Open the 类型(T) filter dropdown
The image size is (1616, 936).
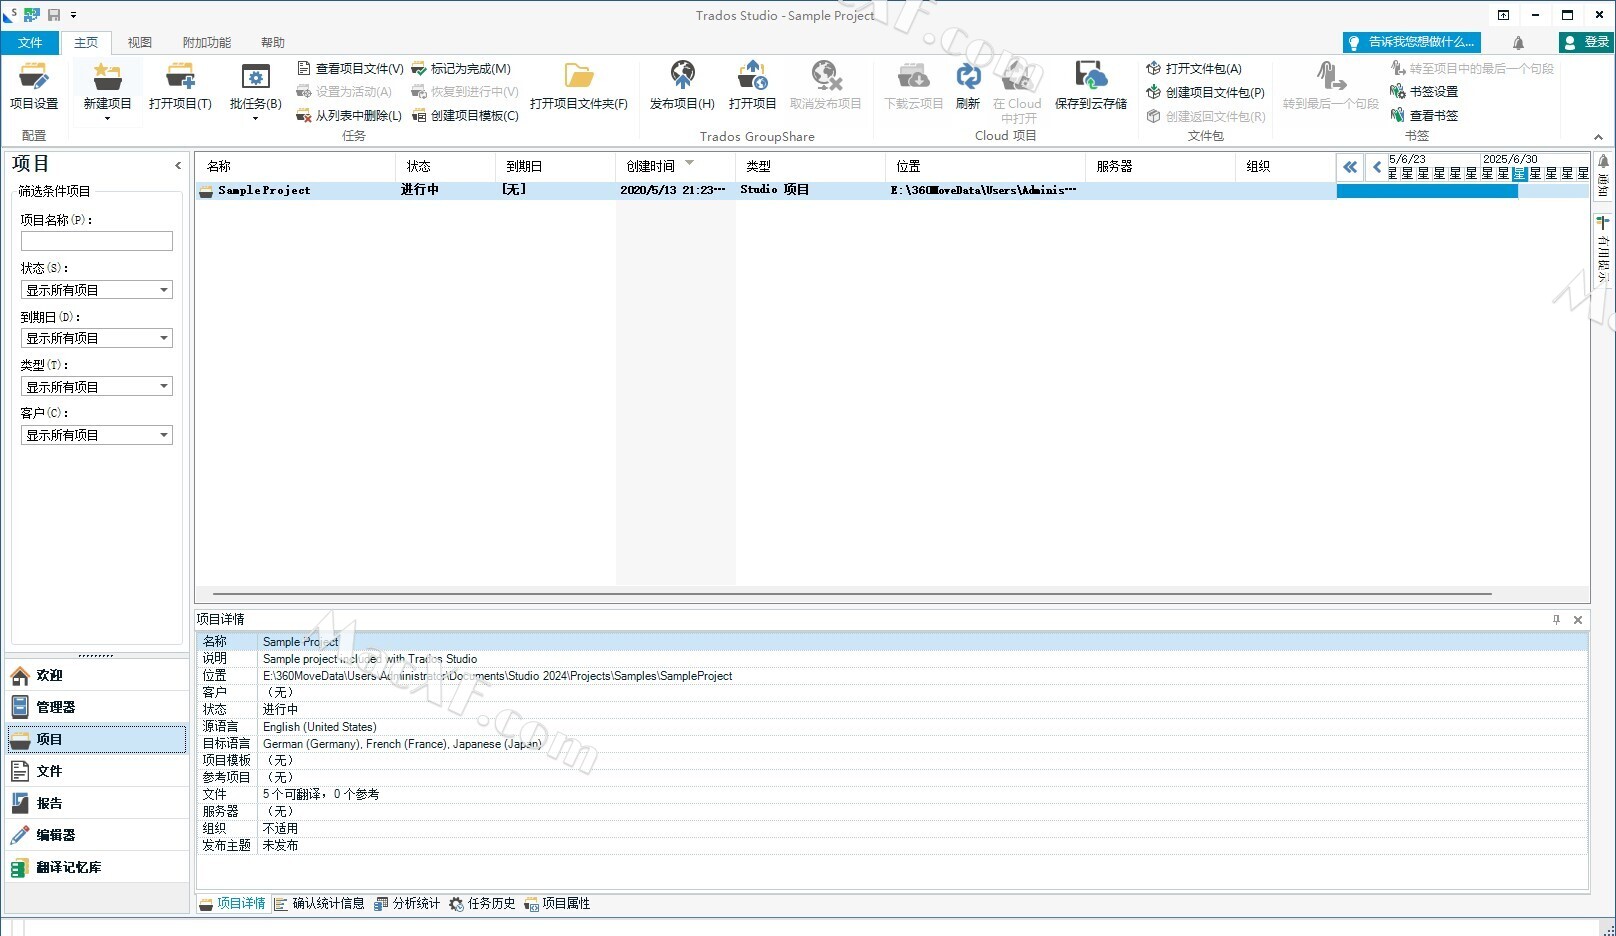pyautogui.click(x=97, y=386)
